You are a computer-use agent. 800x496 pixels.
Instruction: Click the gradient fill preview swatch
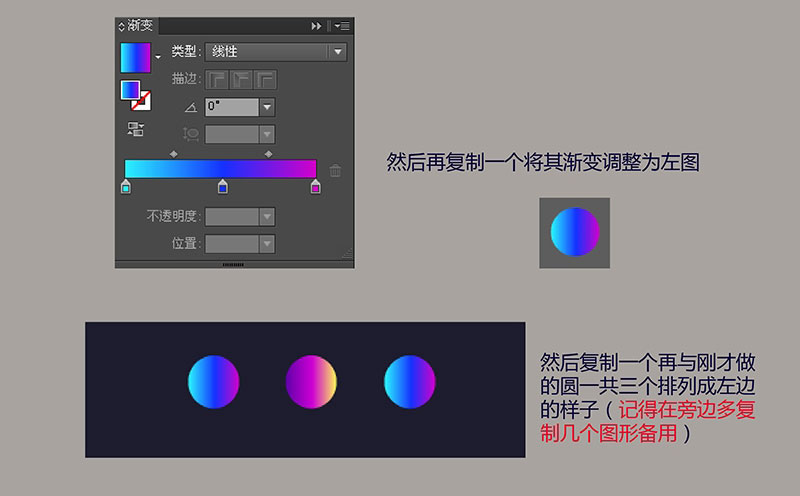pyautogui.click(x=135, y=58)
